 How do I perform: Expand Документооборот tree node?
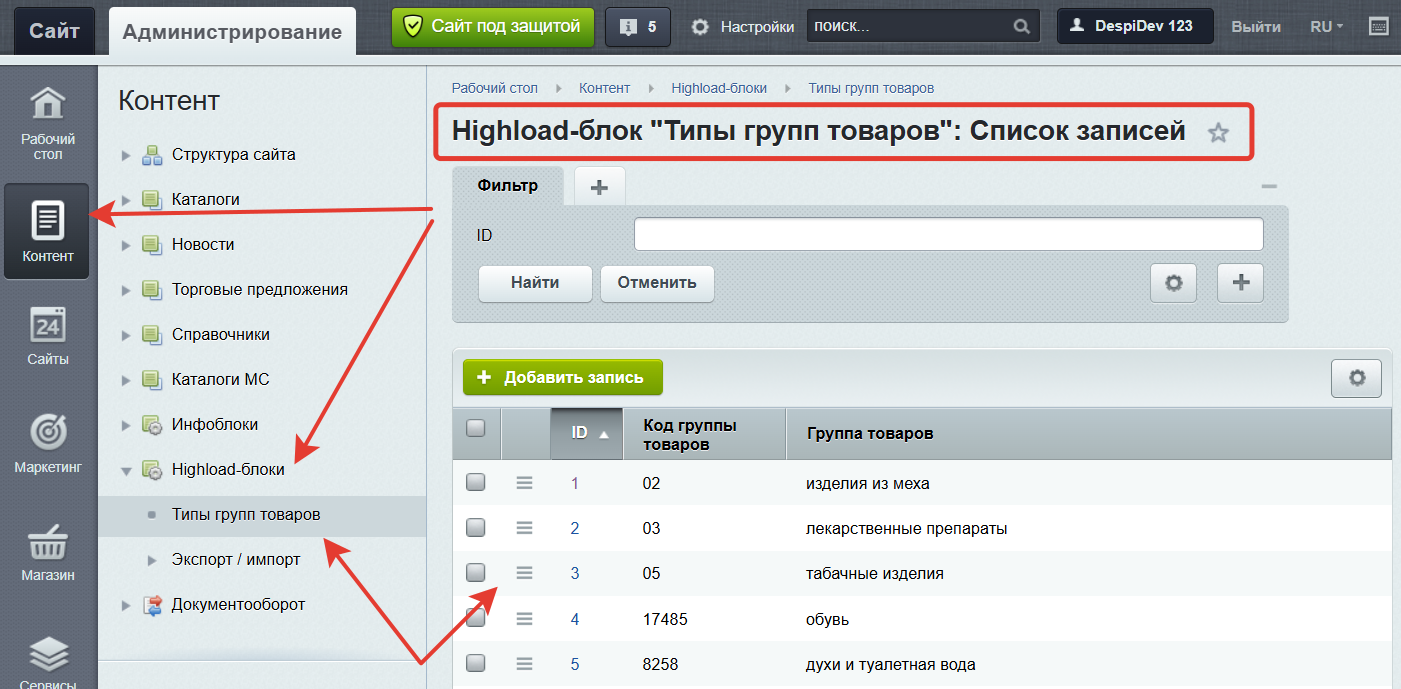point(126,605)
